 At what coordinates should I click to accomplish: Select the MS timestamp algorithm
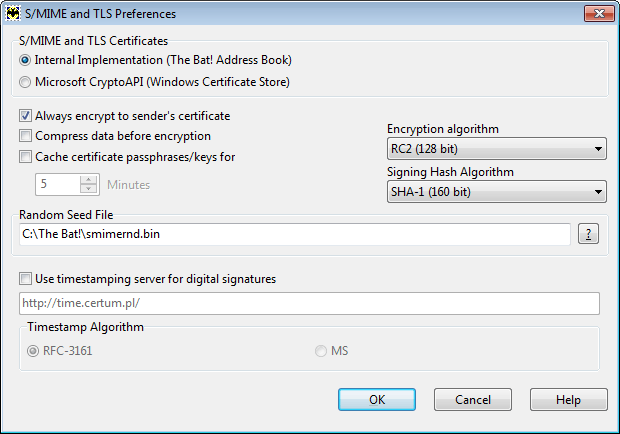pos(321,351)
